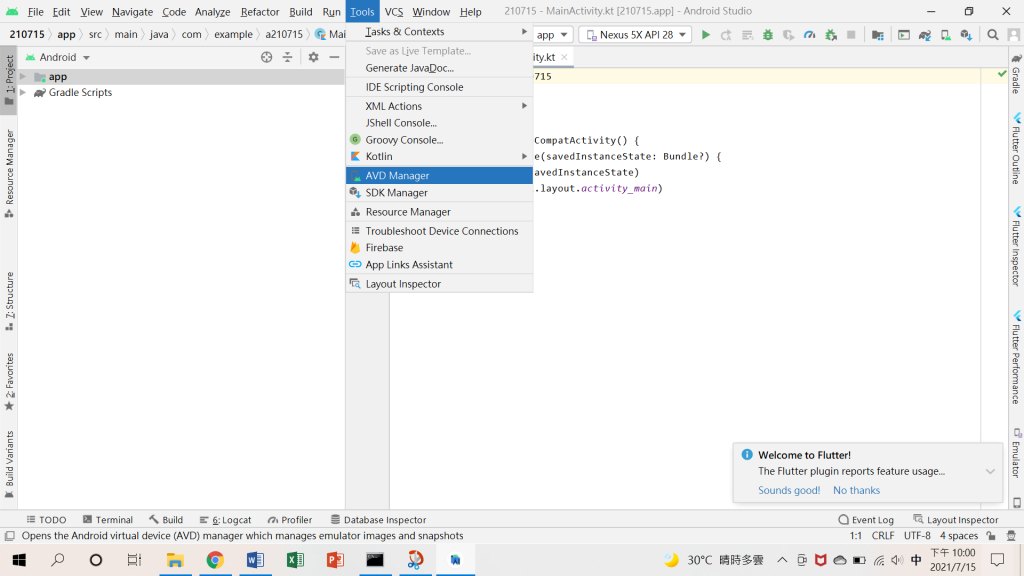Screen dimensions: 1024x576
Task: Expand the Flutter notification chevron
Action: point(990,472)
